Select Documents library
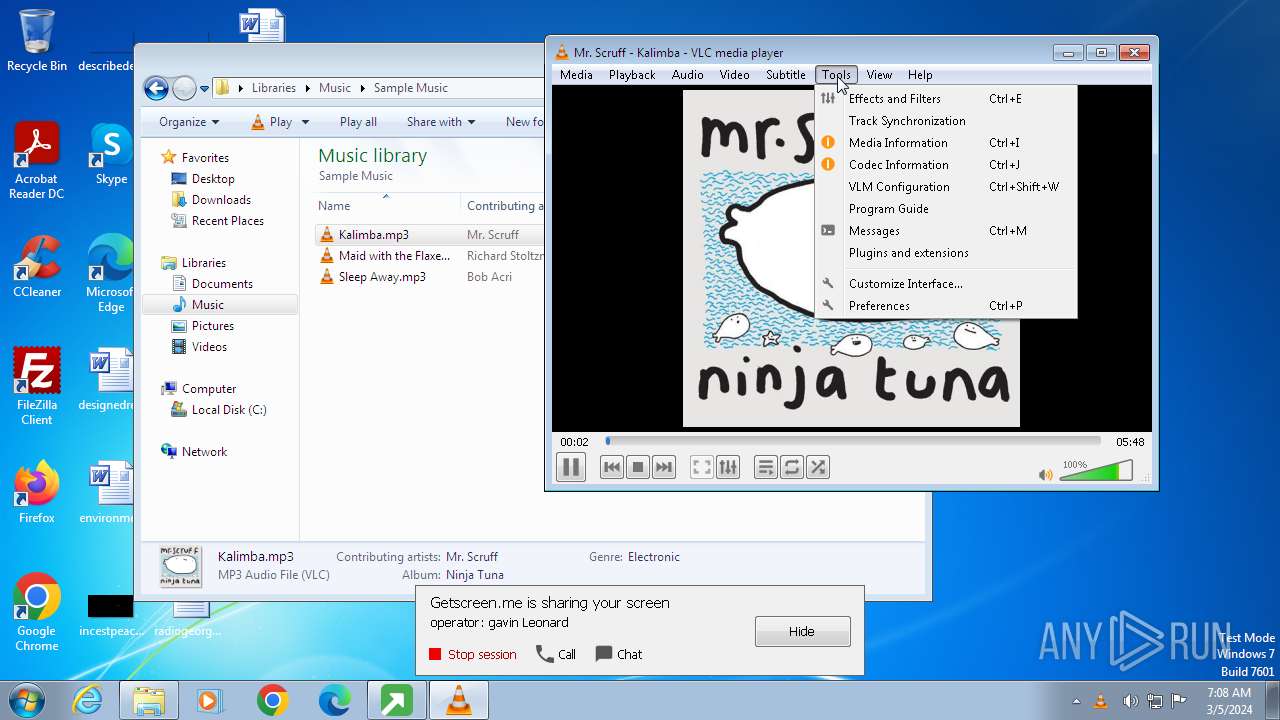 click(x=222, y=284)
